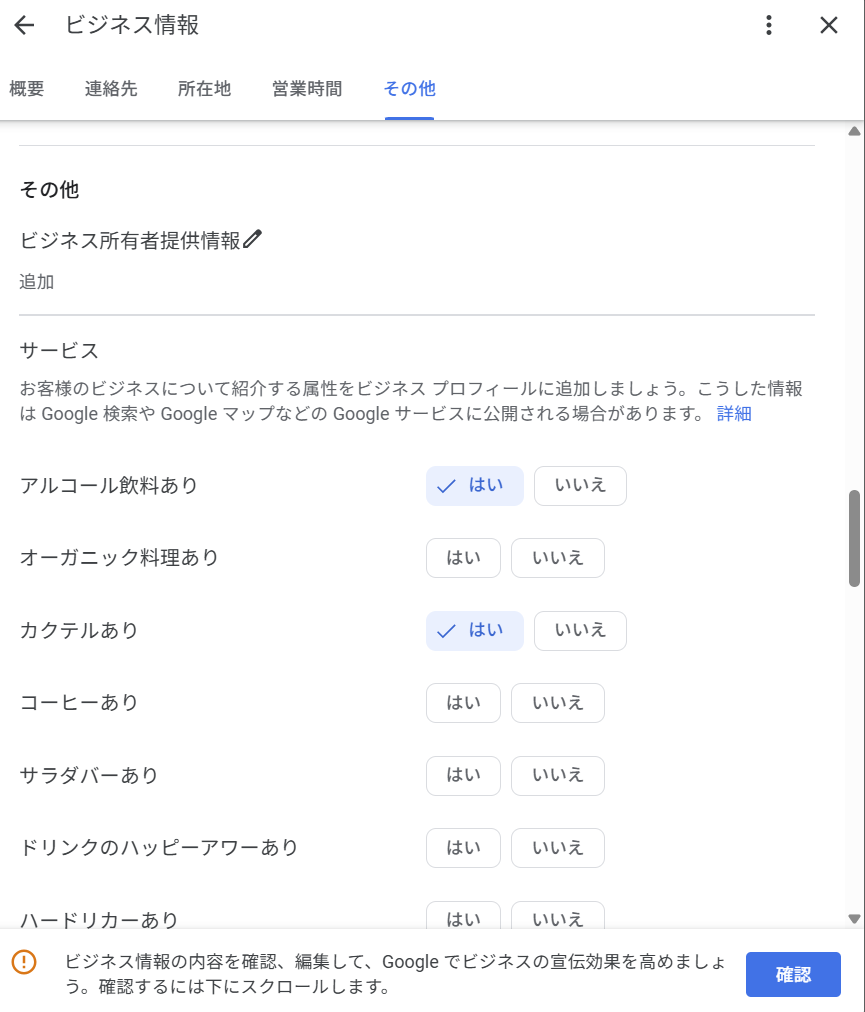Edit ビジネス所有者提供情報 with pencil icon

click(252, 240)
